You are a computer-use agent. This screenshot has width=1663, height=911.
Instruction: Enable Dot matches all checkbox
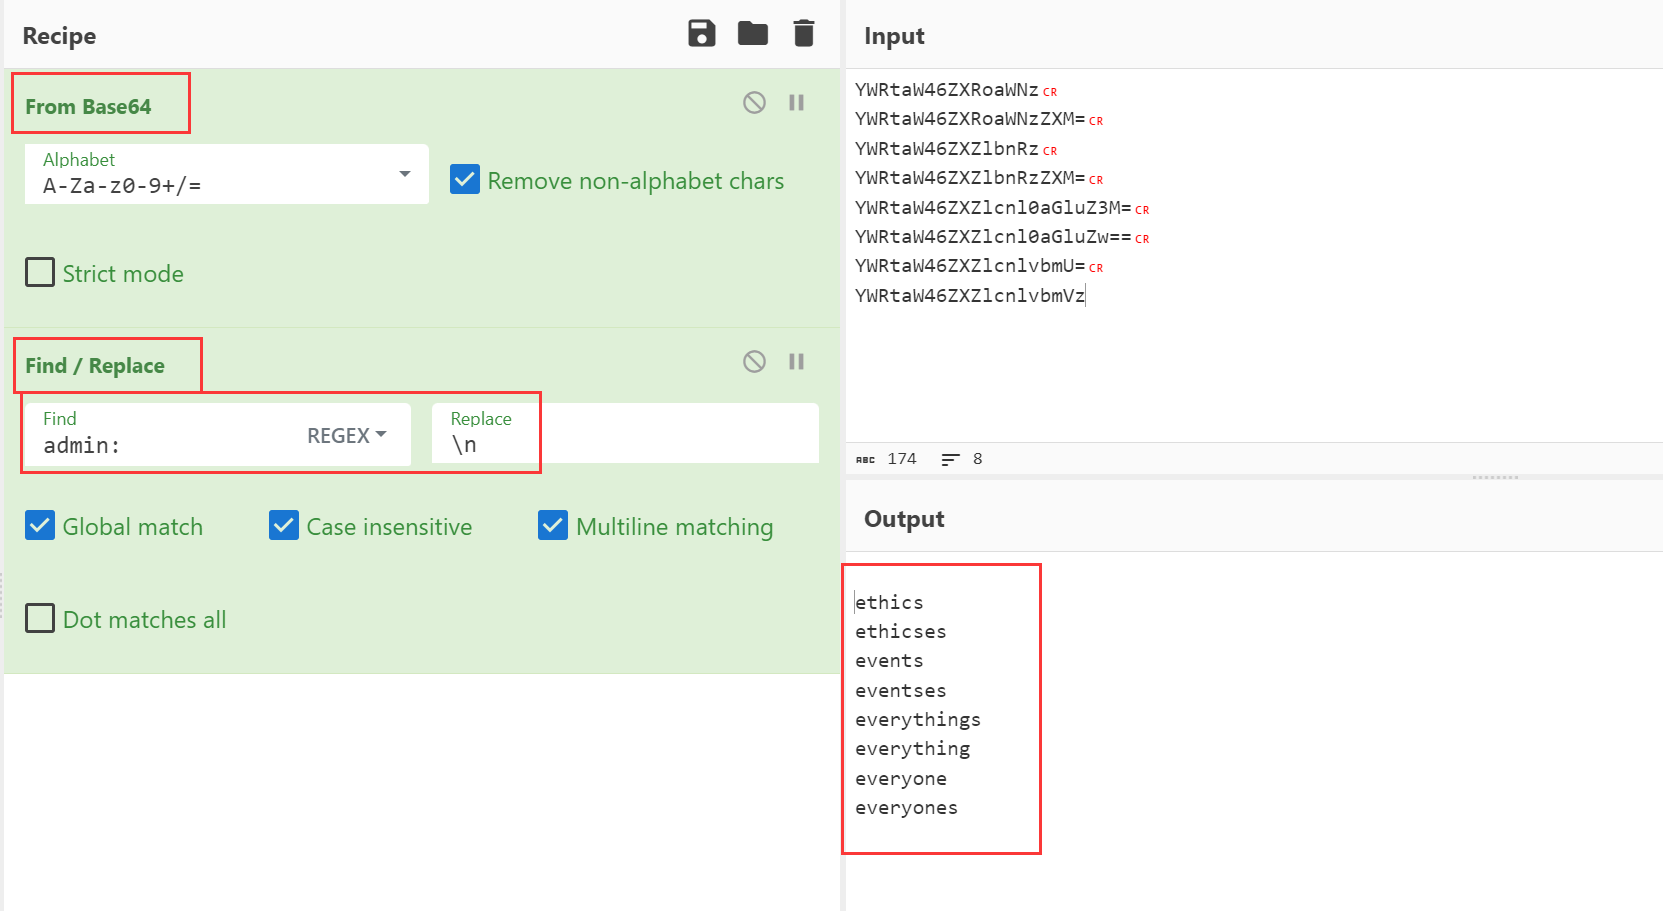40,619
